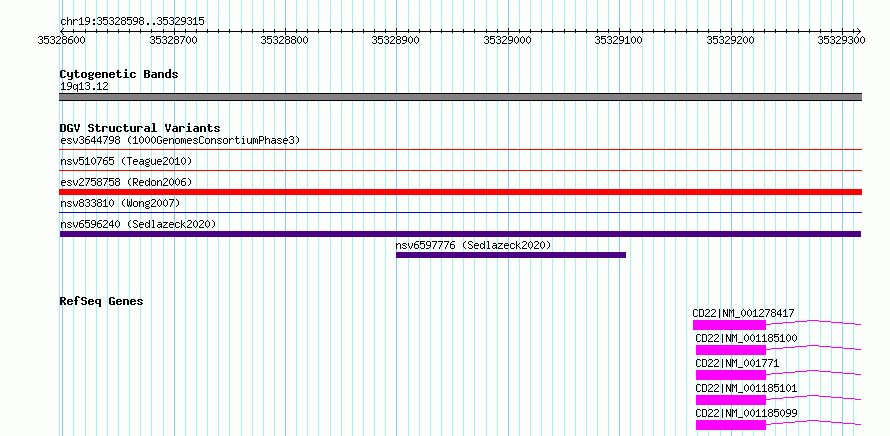Click the gray 19q13.12 cytogenetic band bar
This screenshot has width=890, height=436.
(x=460, y=97)
